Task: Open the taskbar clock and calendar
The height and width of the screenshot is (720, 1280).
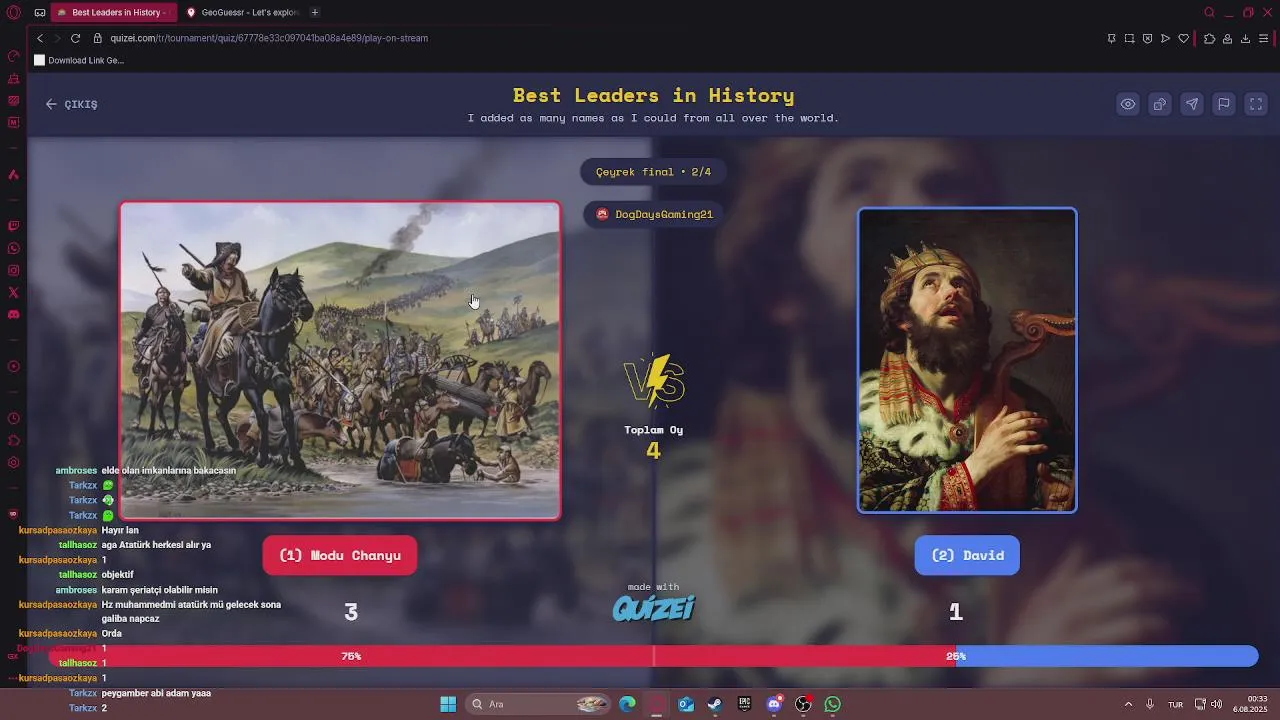Action: pos(1250,704)
